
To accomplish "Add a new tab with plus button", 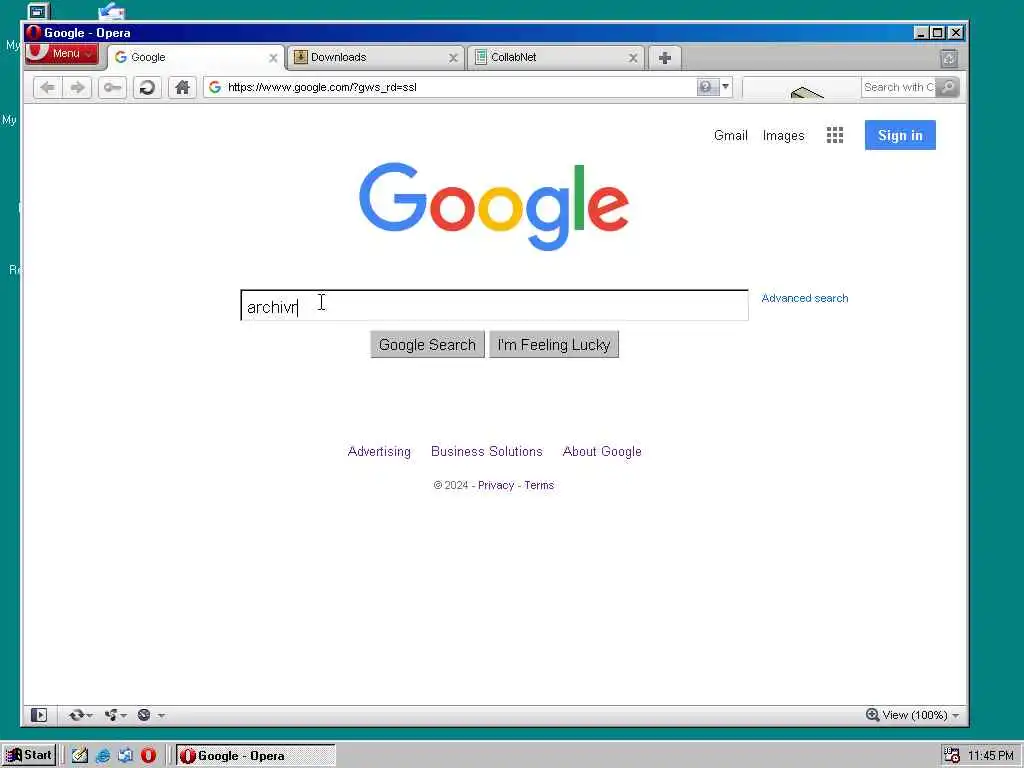I will coord(665,57).
